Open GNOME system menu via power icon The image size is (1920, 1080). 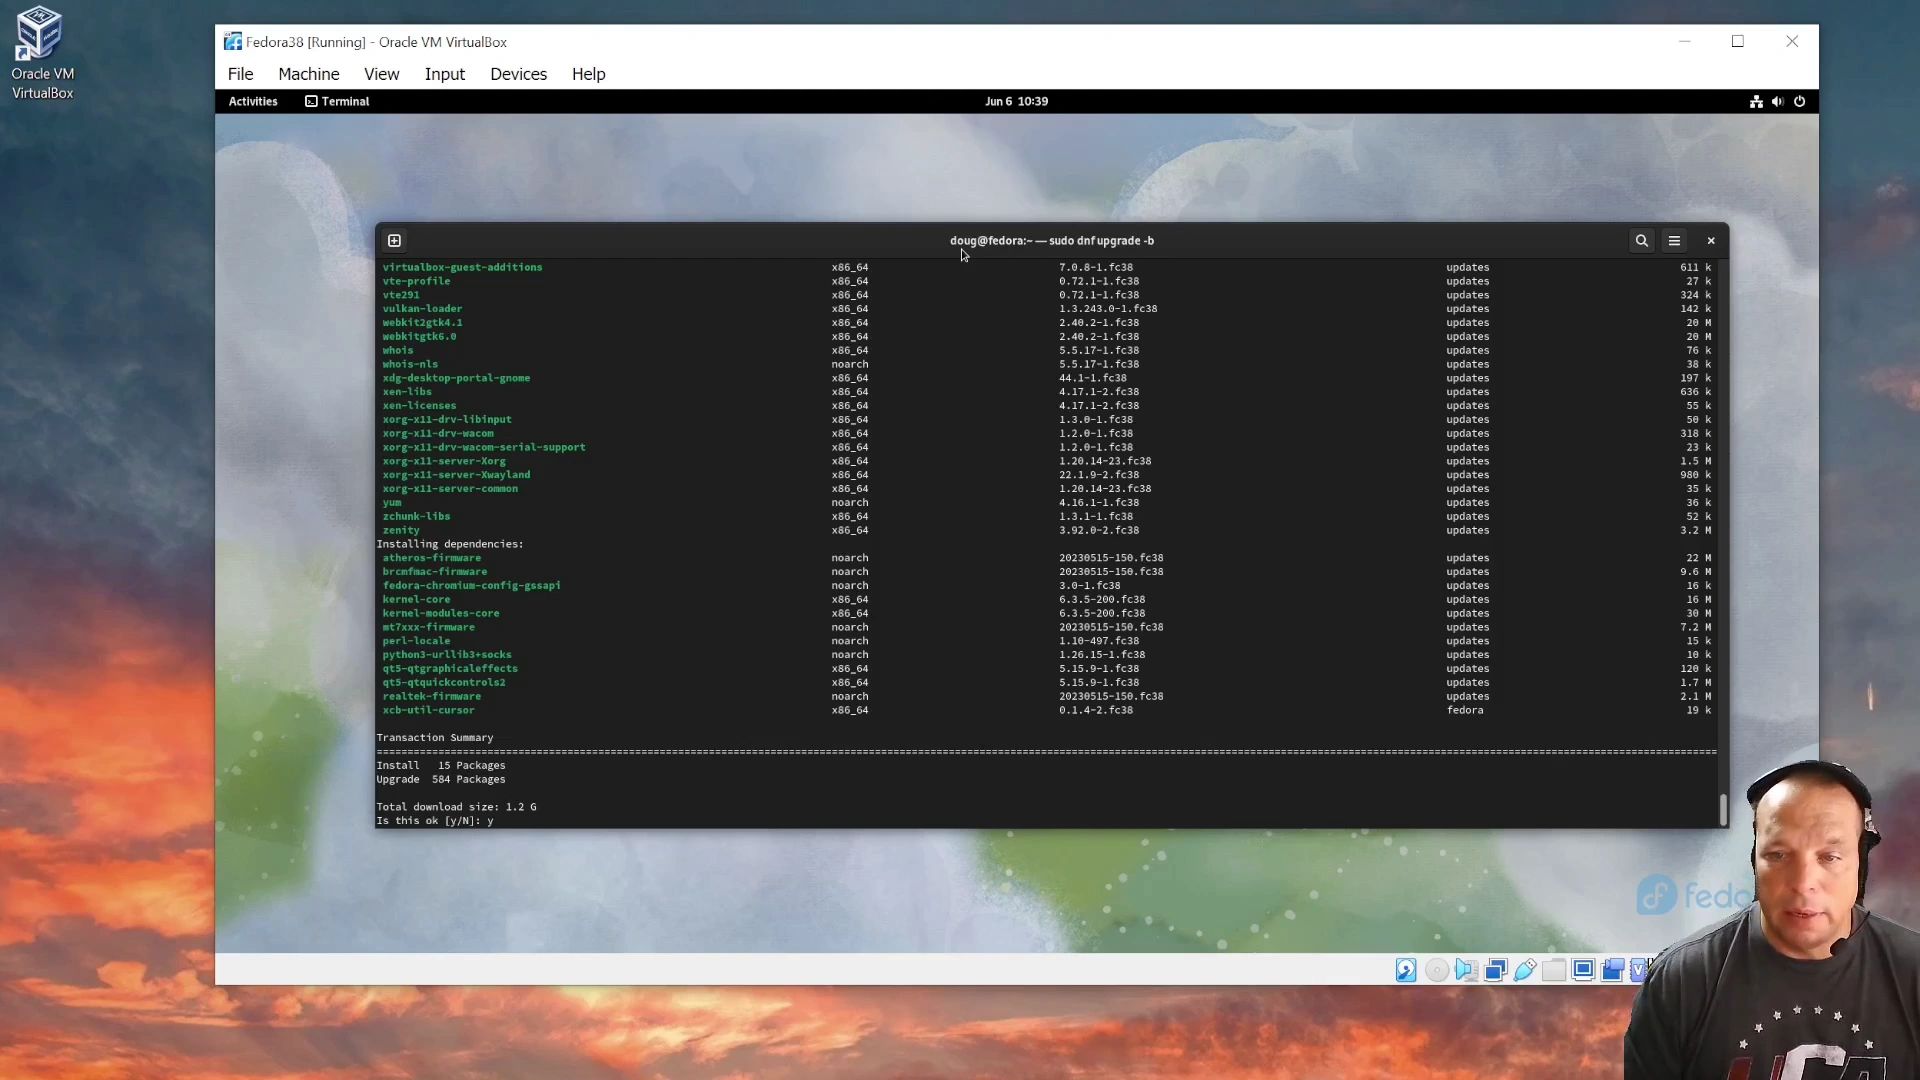[1799, 101]
